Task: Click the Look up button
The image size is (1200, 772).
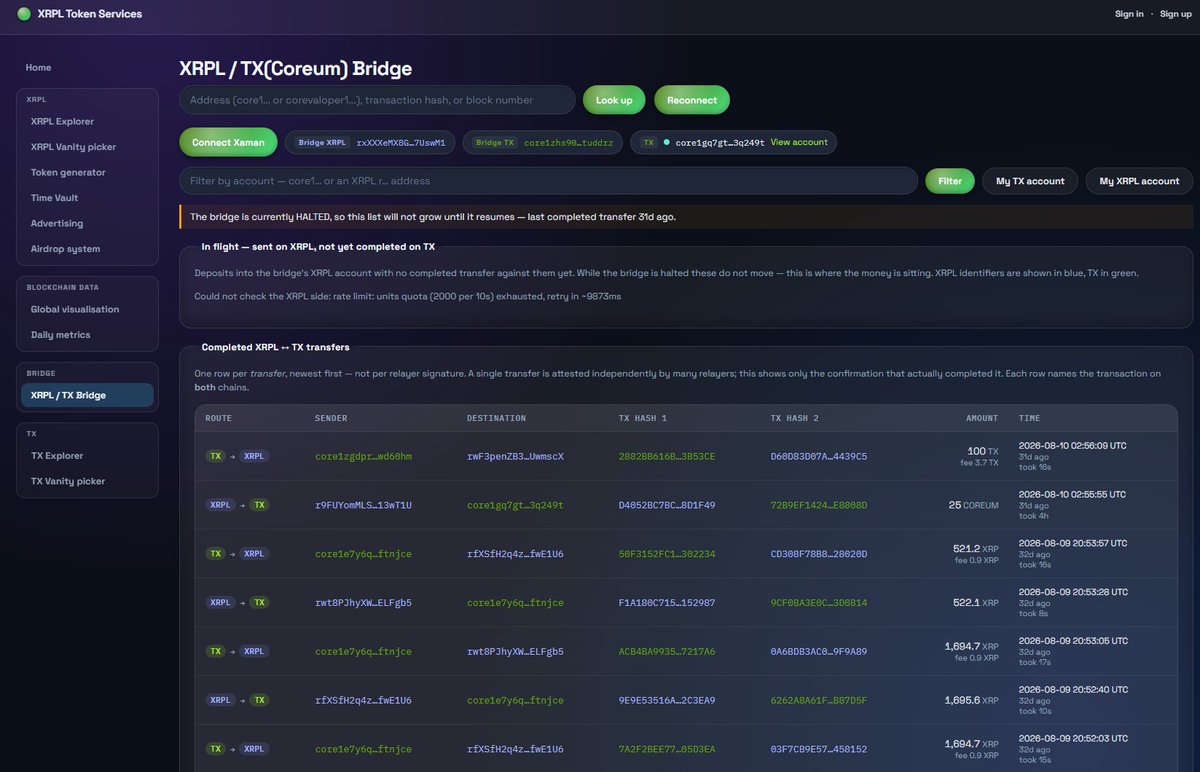Action: coord(614,100)
